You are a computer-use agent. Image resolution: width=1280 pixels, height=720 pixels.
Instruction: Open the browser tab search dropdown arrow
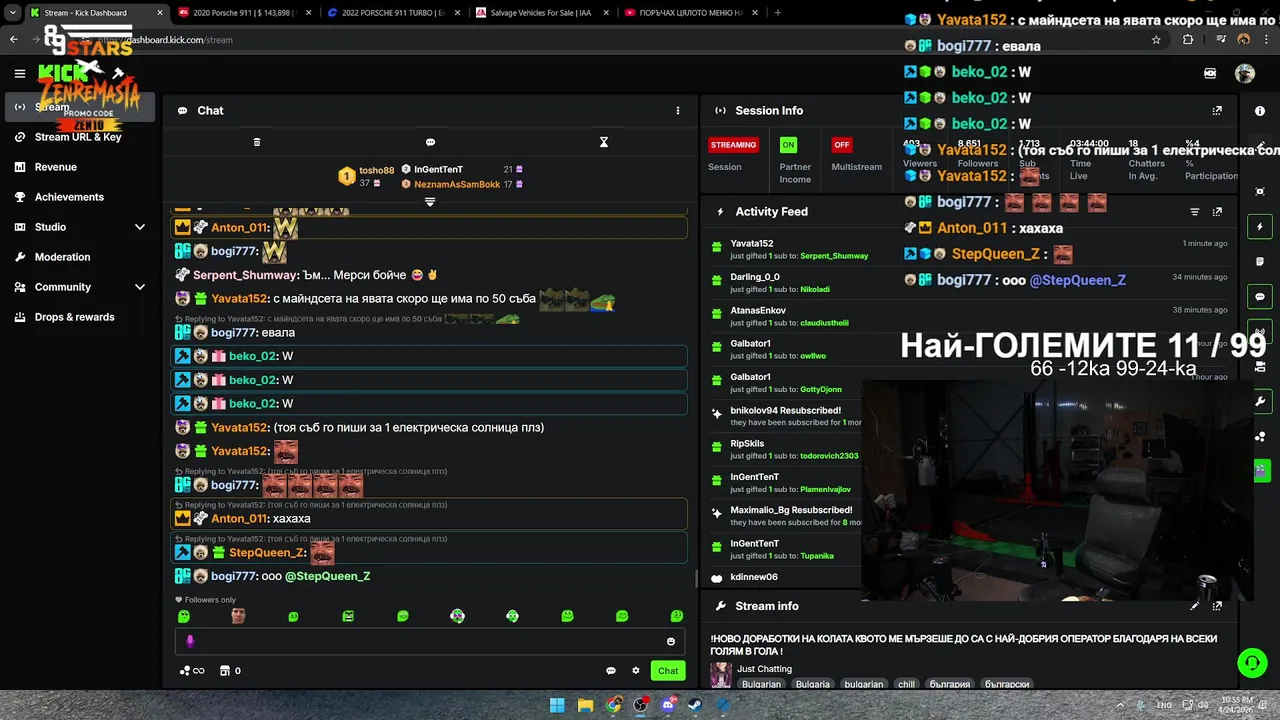pyautogui.click(x=13, y=13)
